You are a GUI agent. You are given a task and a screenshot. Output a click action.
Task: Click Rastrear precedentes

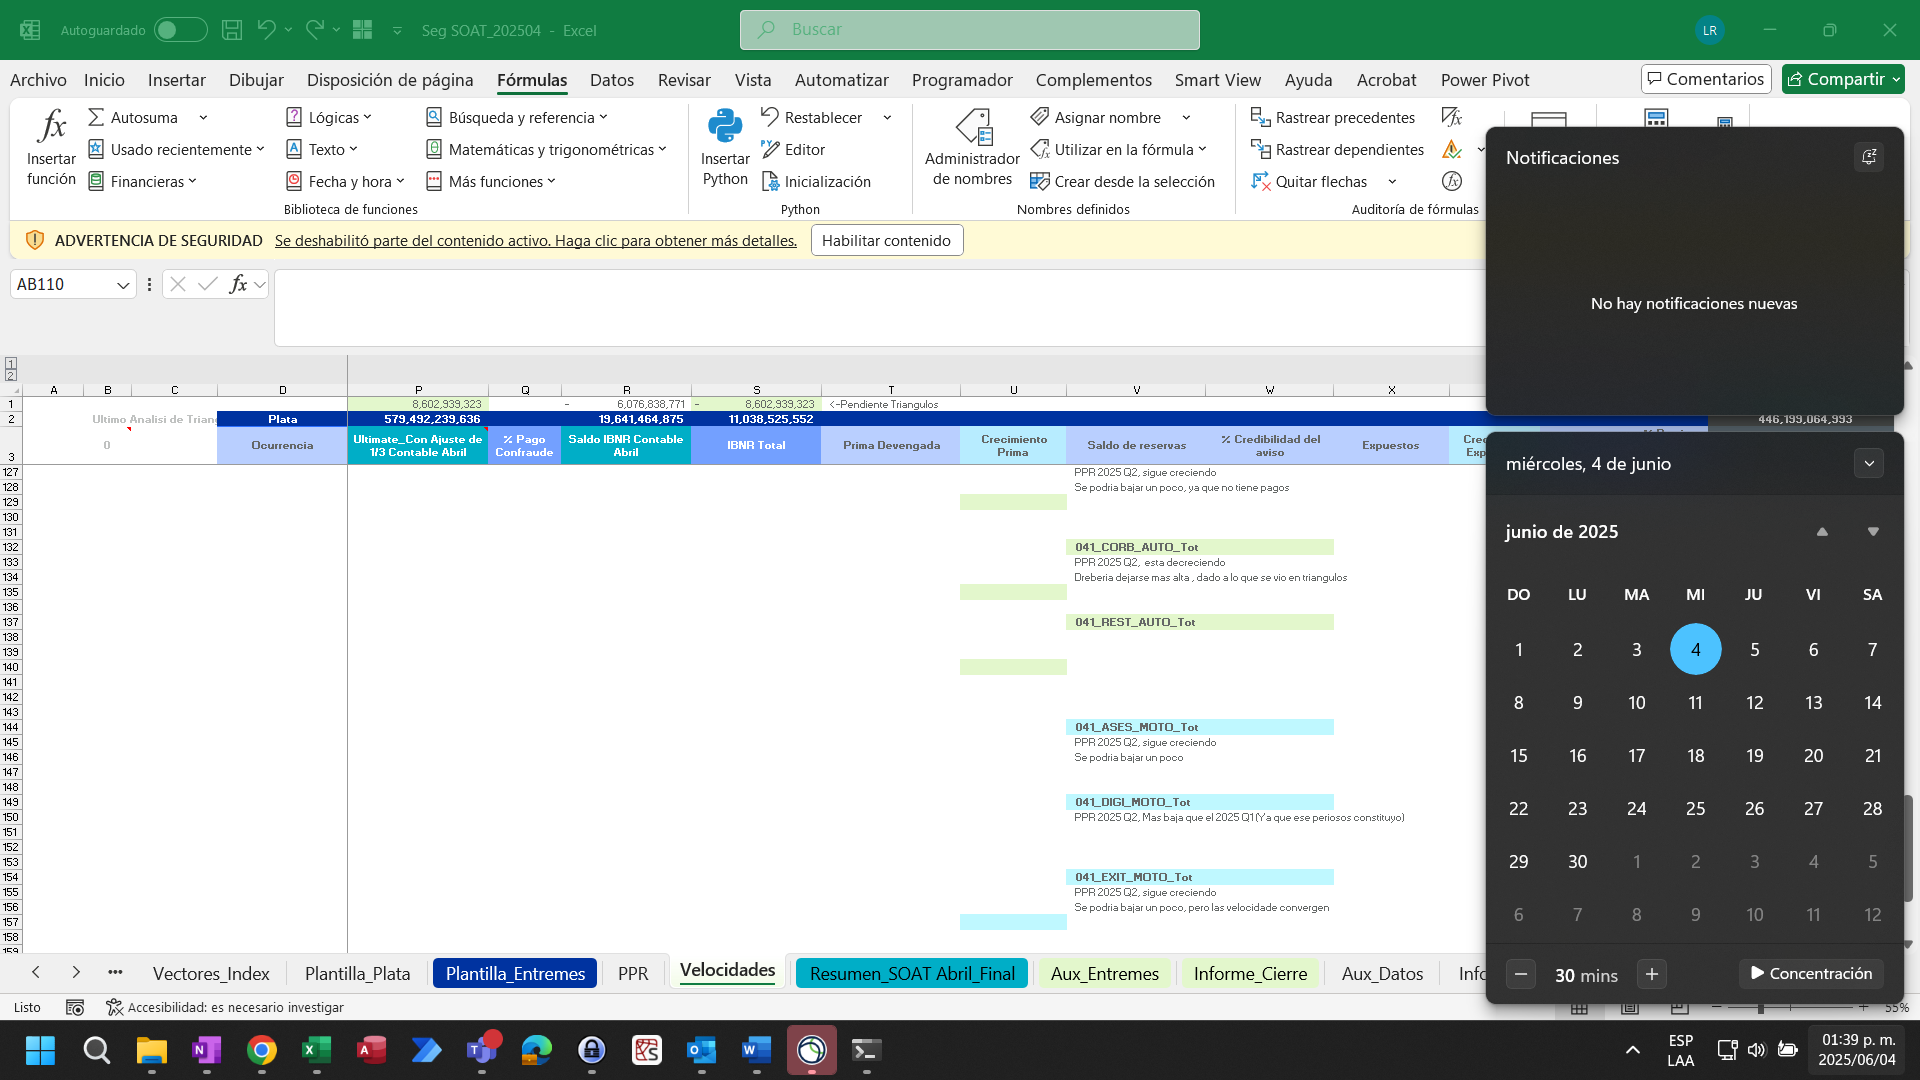tap(1333, 118)
